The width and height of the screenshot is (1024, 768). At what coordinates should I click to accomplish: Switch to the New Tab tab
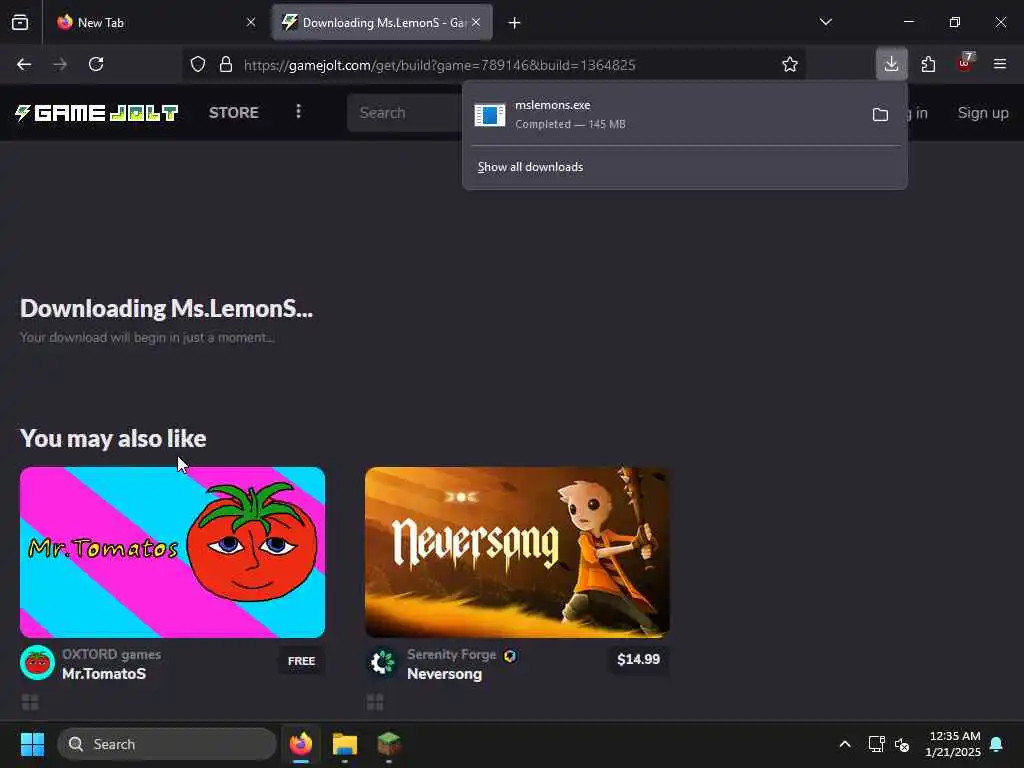point(155,22)
